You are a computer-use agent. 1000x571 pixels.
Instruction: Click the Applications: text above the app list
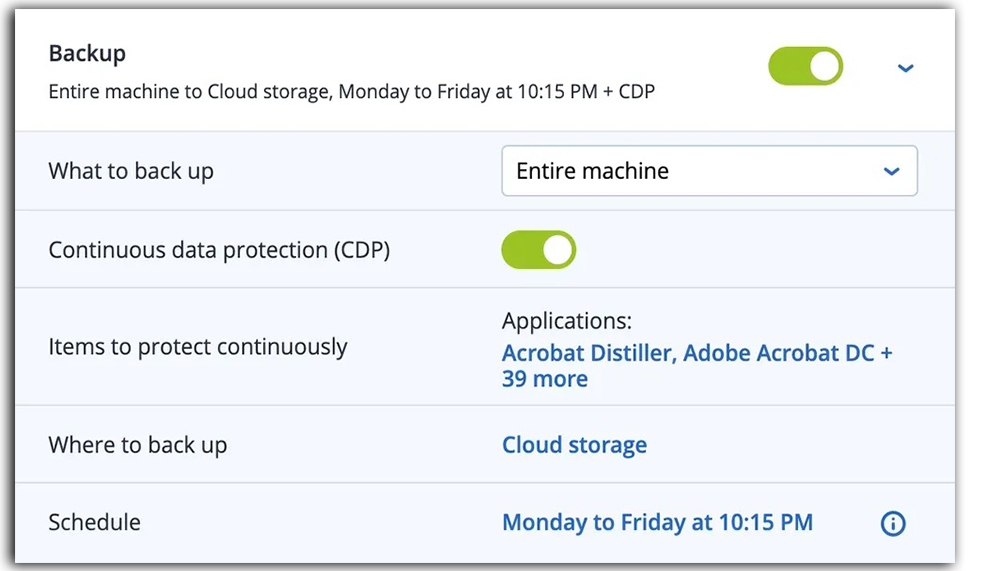click(x=566, y=321)
